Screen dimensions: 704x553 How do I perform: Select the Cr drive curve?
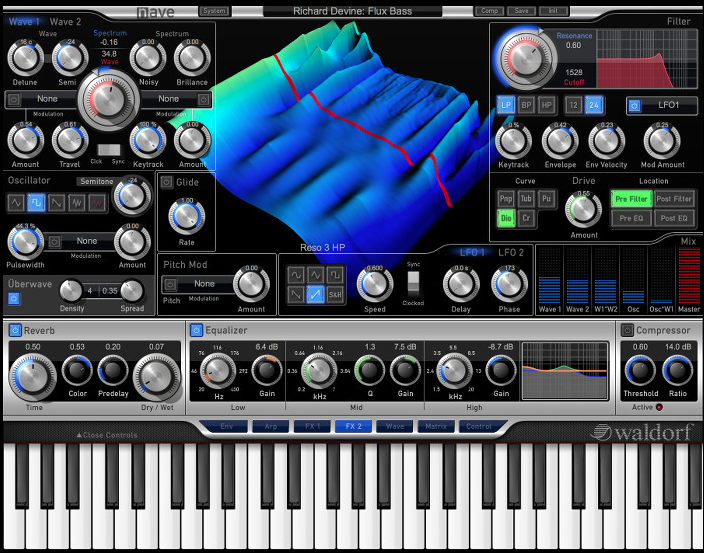pos(526,219)
